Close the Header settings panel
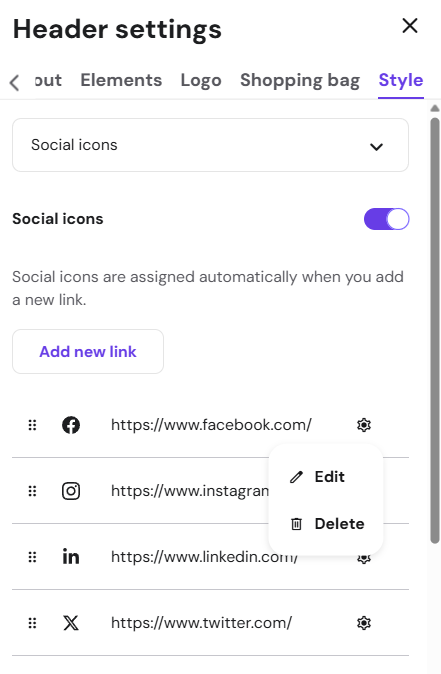Image resolution: width=441 pixels, height=674 pixels. (410, 26)
